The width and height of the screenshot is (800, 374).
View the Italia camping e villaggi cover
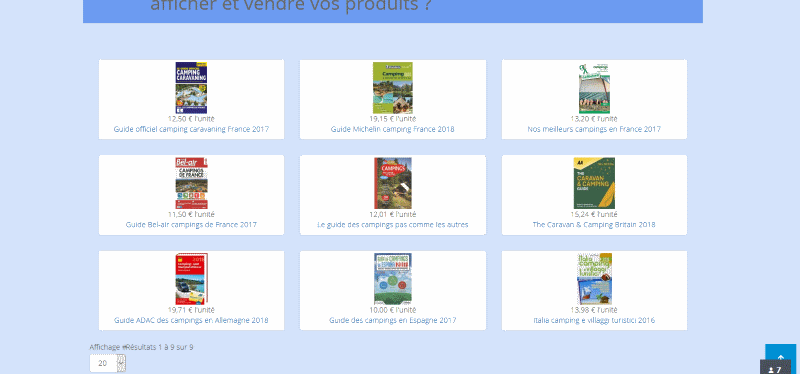[x=594, y=279]
